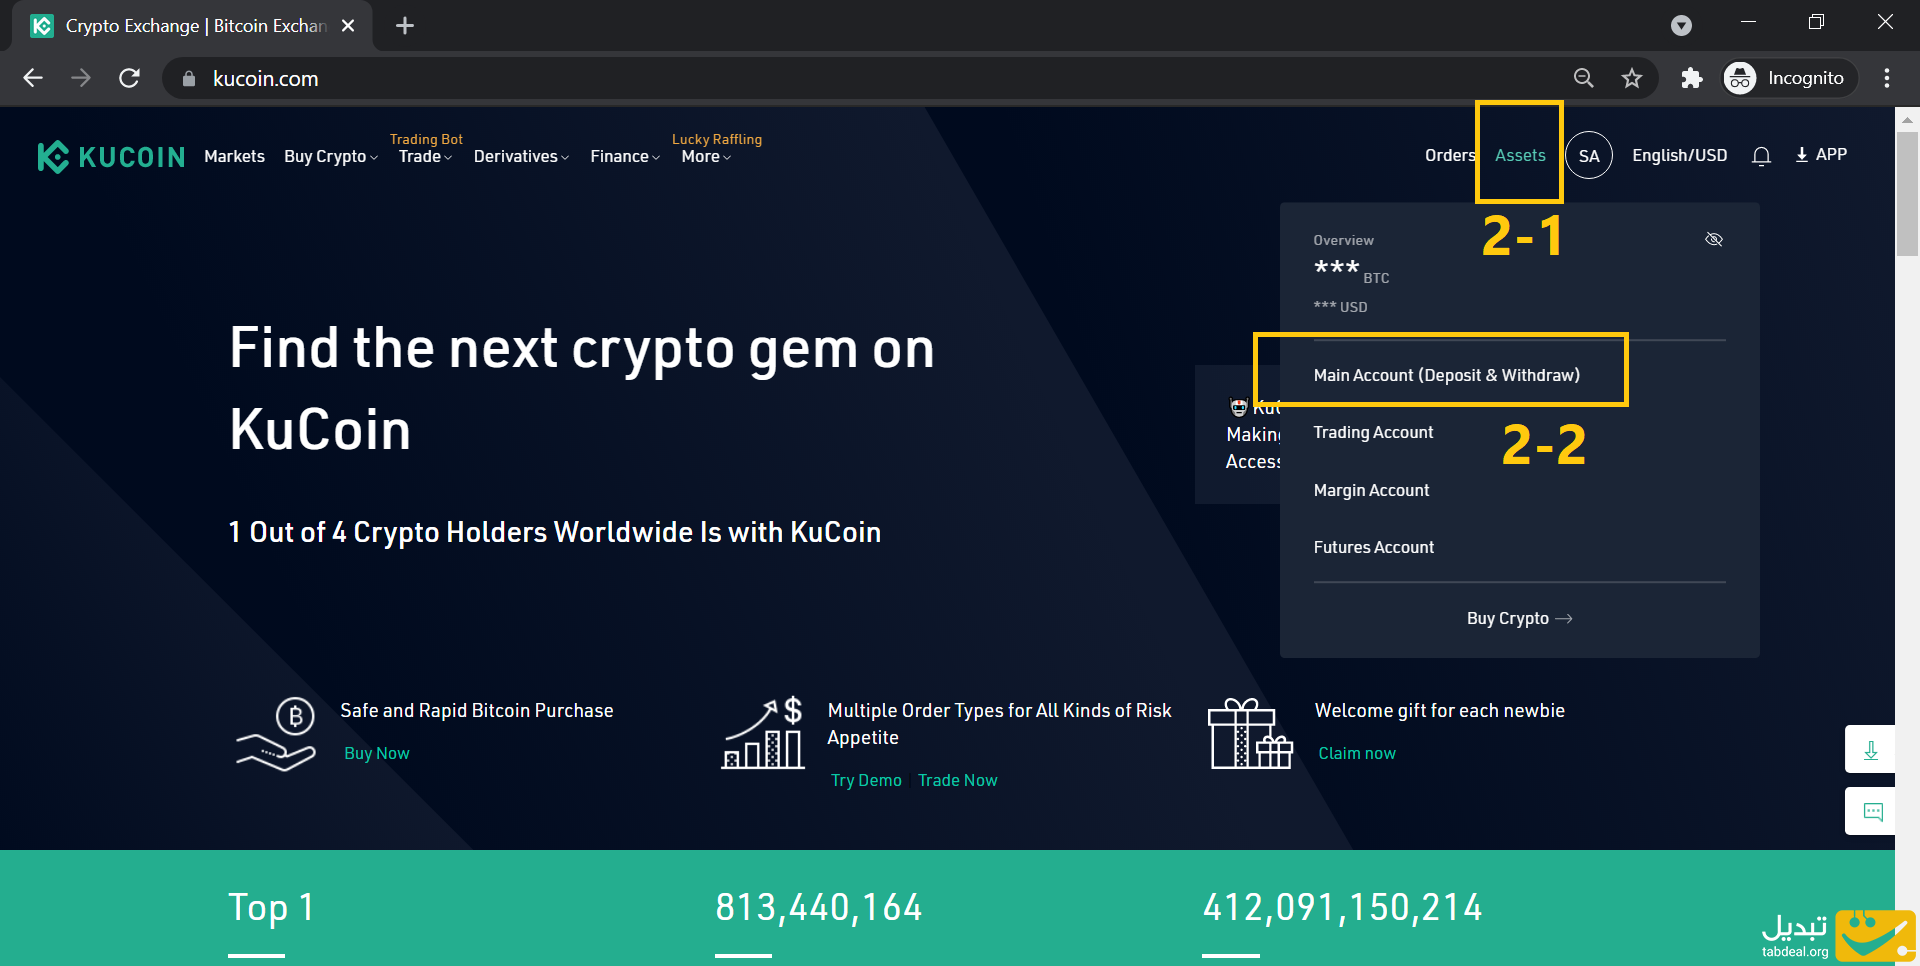
Task: Click the Bitcoin hand icon
Action: tap(276, 734)
